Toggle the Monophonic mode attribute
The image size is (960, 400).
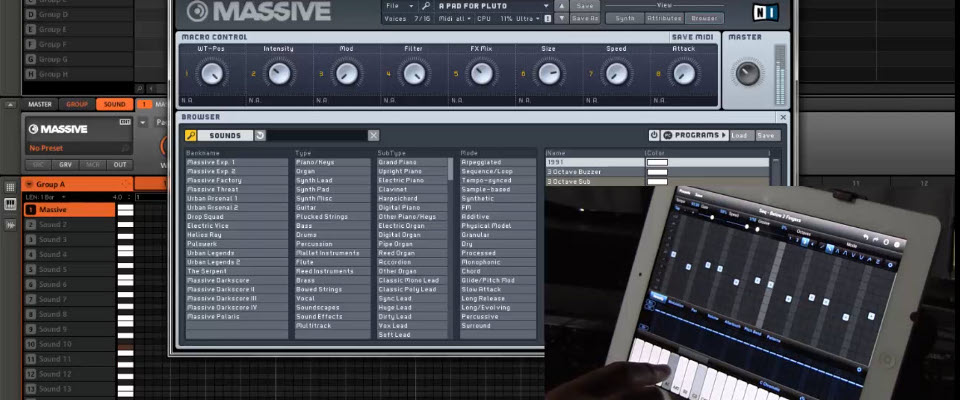(x=498, y=262)
